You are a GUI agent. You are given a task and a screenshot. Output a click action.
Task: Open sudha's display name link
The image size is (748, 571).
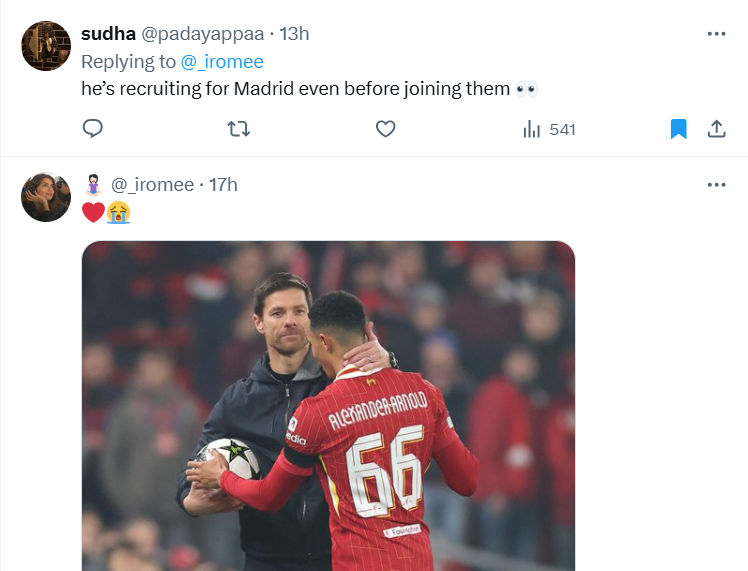108,34
